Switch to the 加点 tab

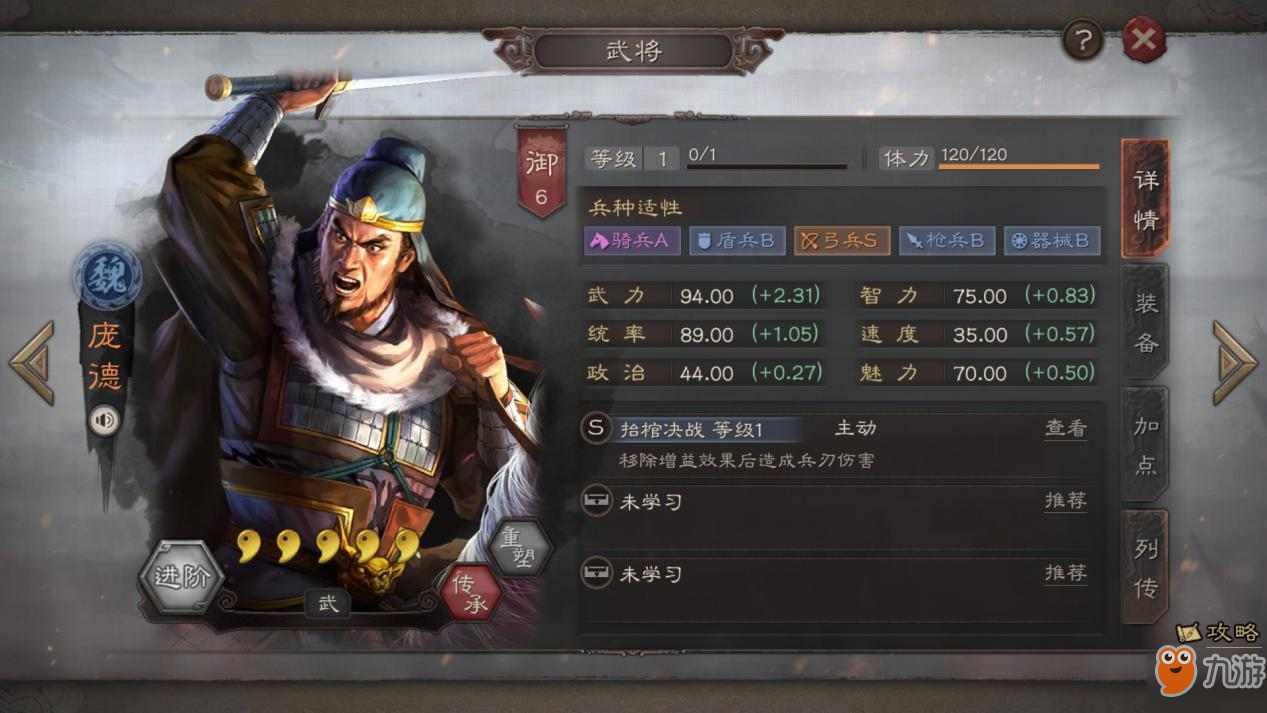pos(1145,445)
